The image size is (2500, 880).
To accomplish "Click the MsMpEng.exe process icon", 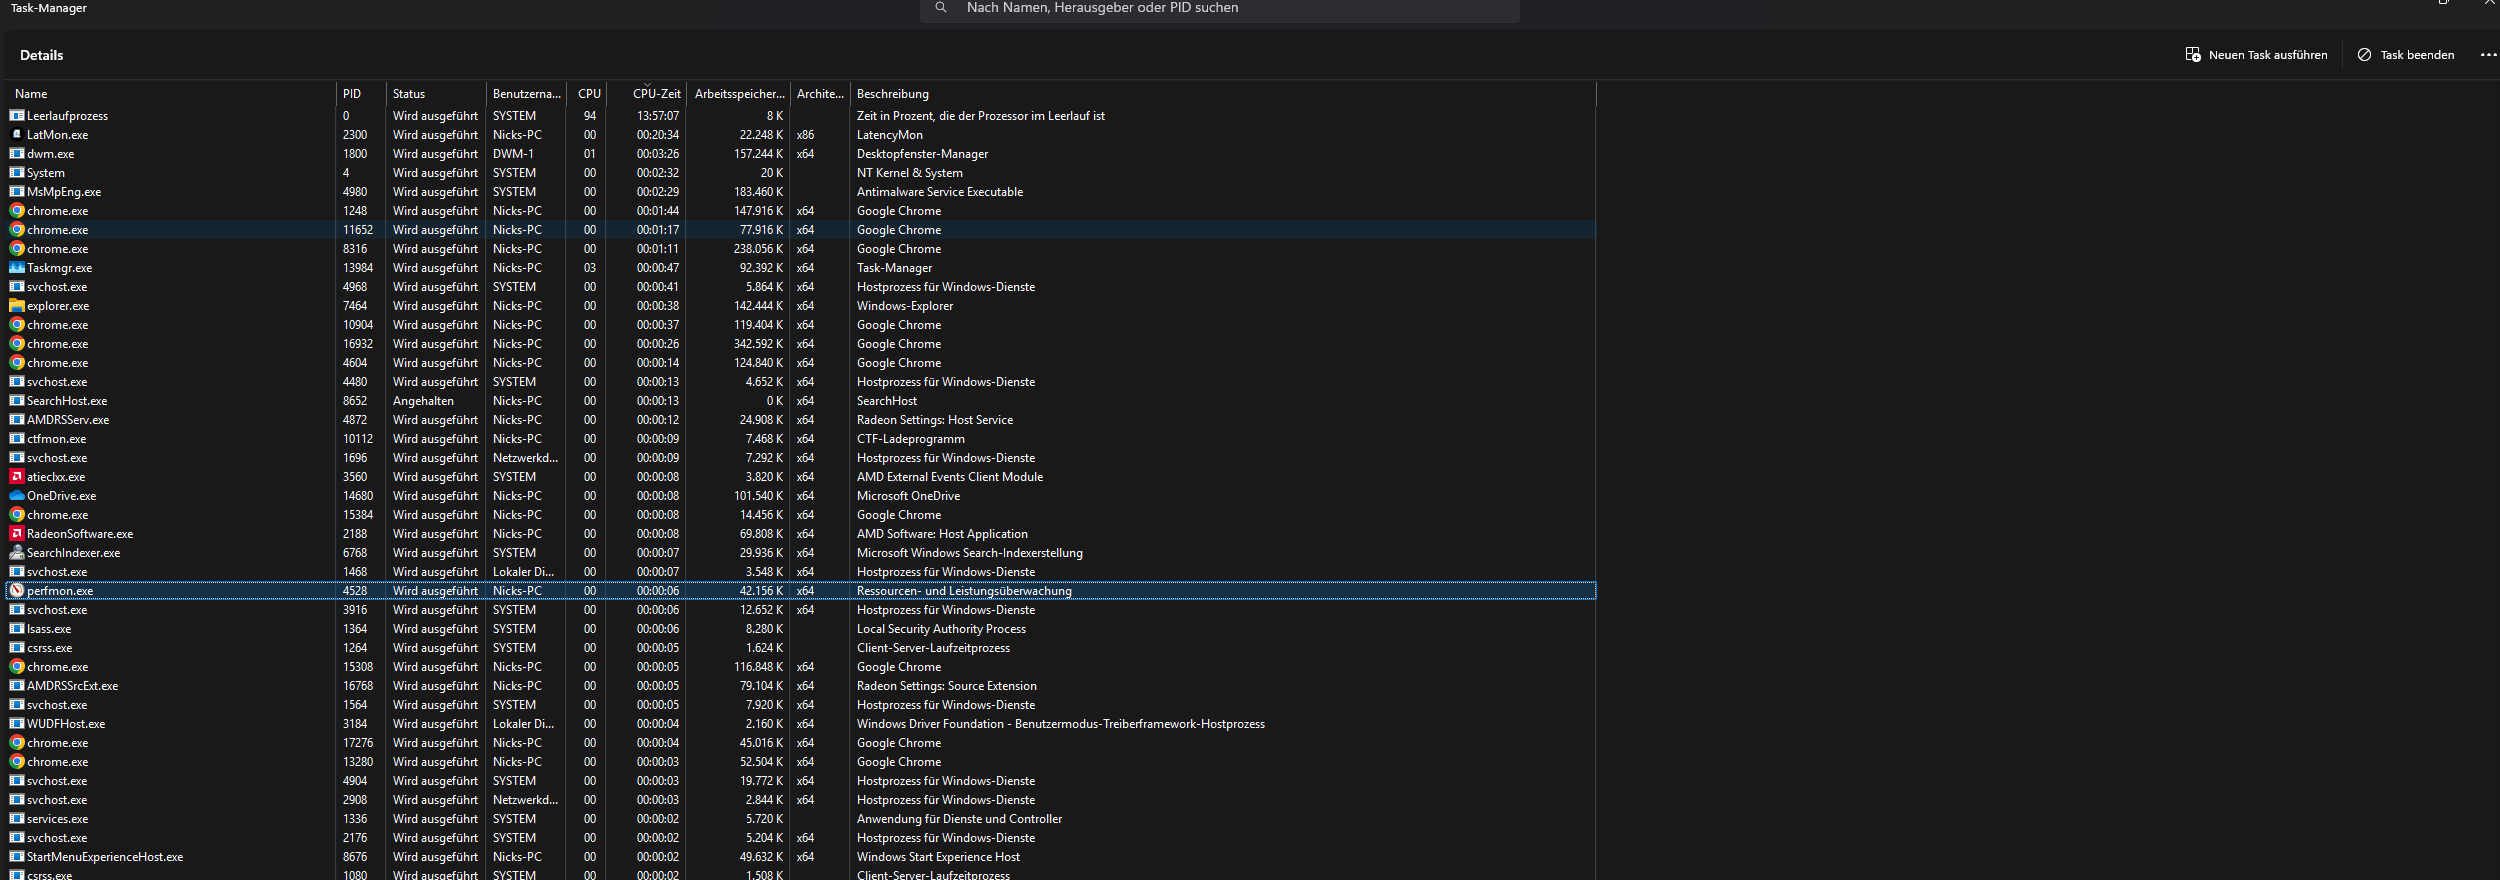I will click(x=17, y=192).
